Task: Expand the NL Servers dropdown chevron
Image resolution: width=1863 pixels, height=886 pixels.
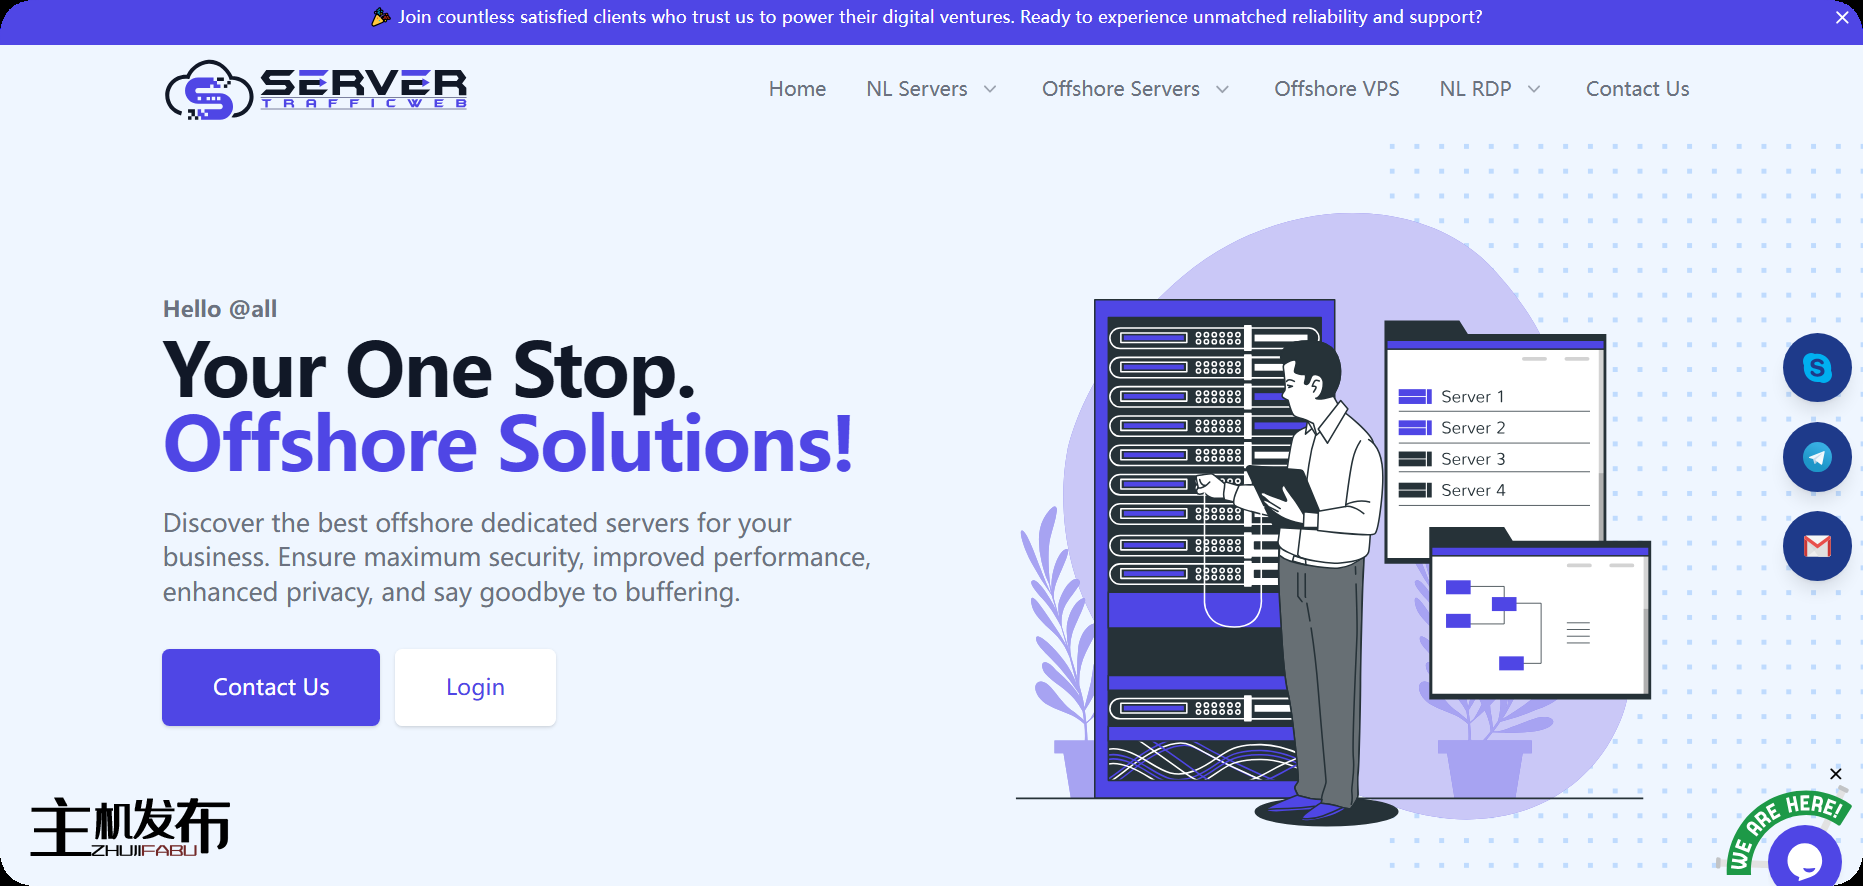Action: tap(990, 89)
